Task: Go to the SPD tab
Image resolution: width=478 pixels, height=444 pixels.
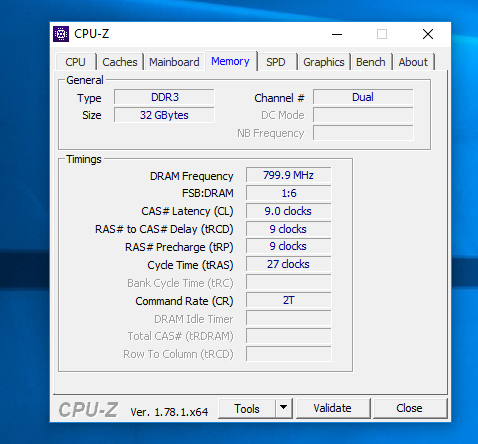Action: tap(276, 62)
